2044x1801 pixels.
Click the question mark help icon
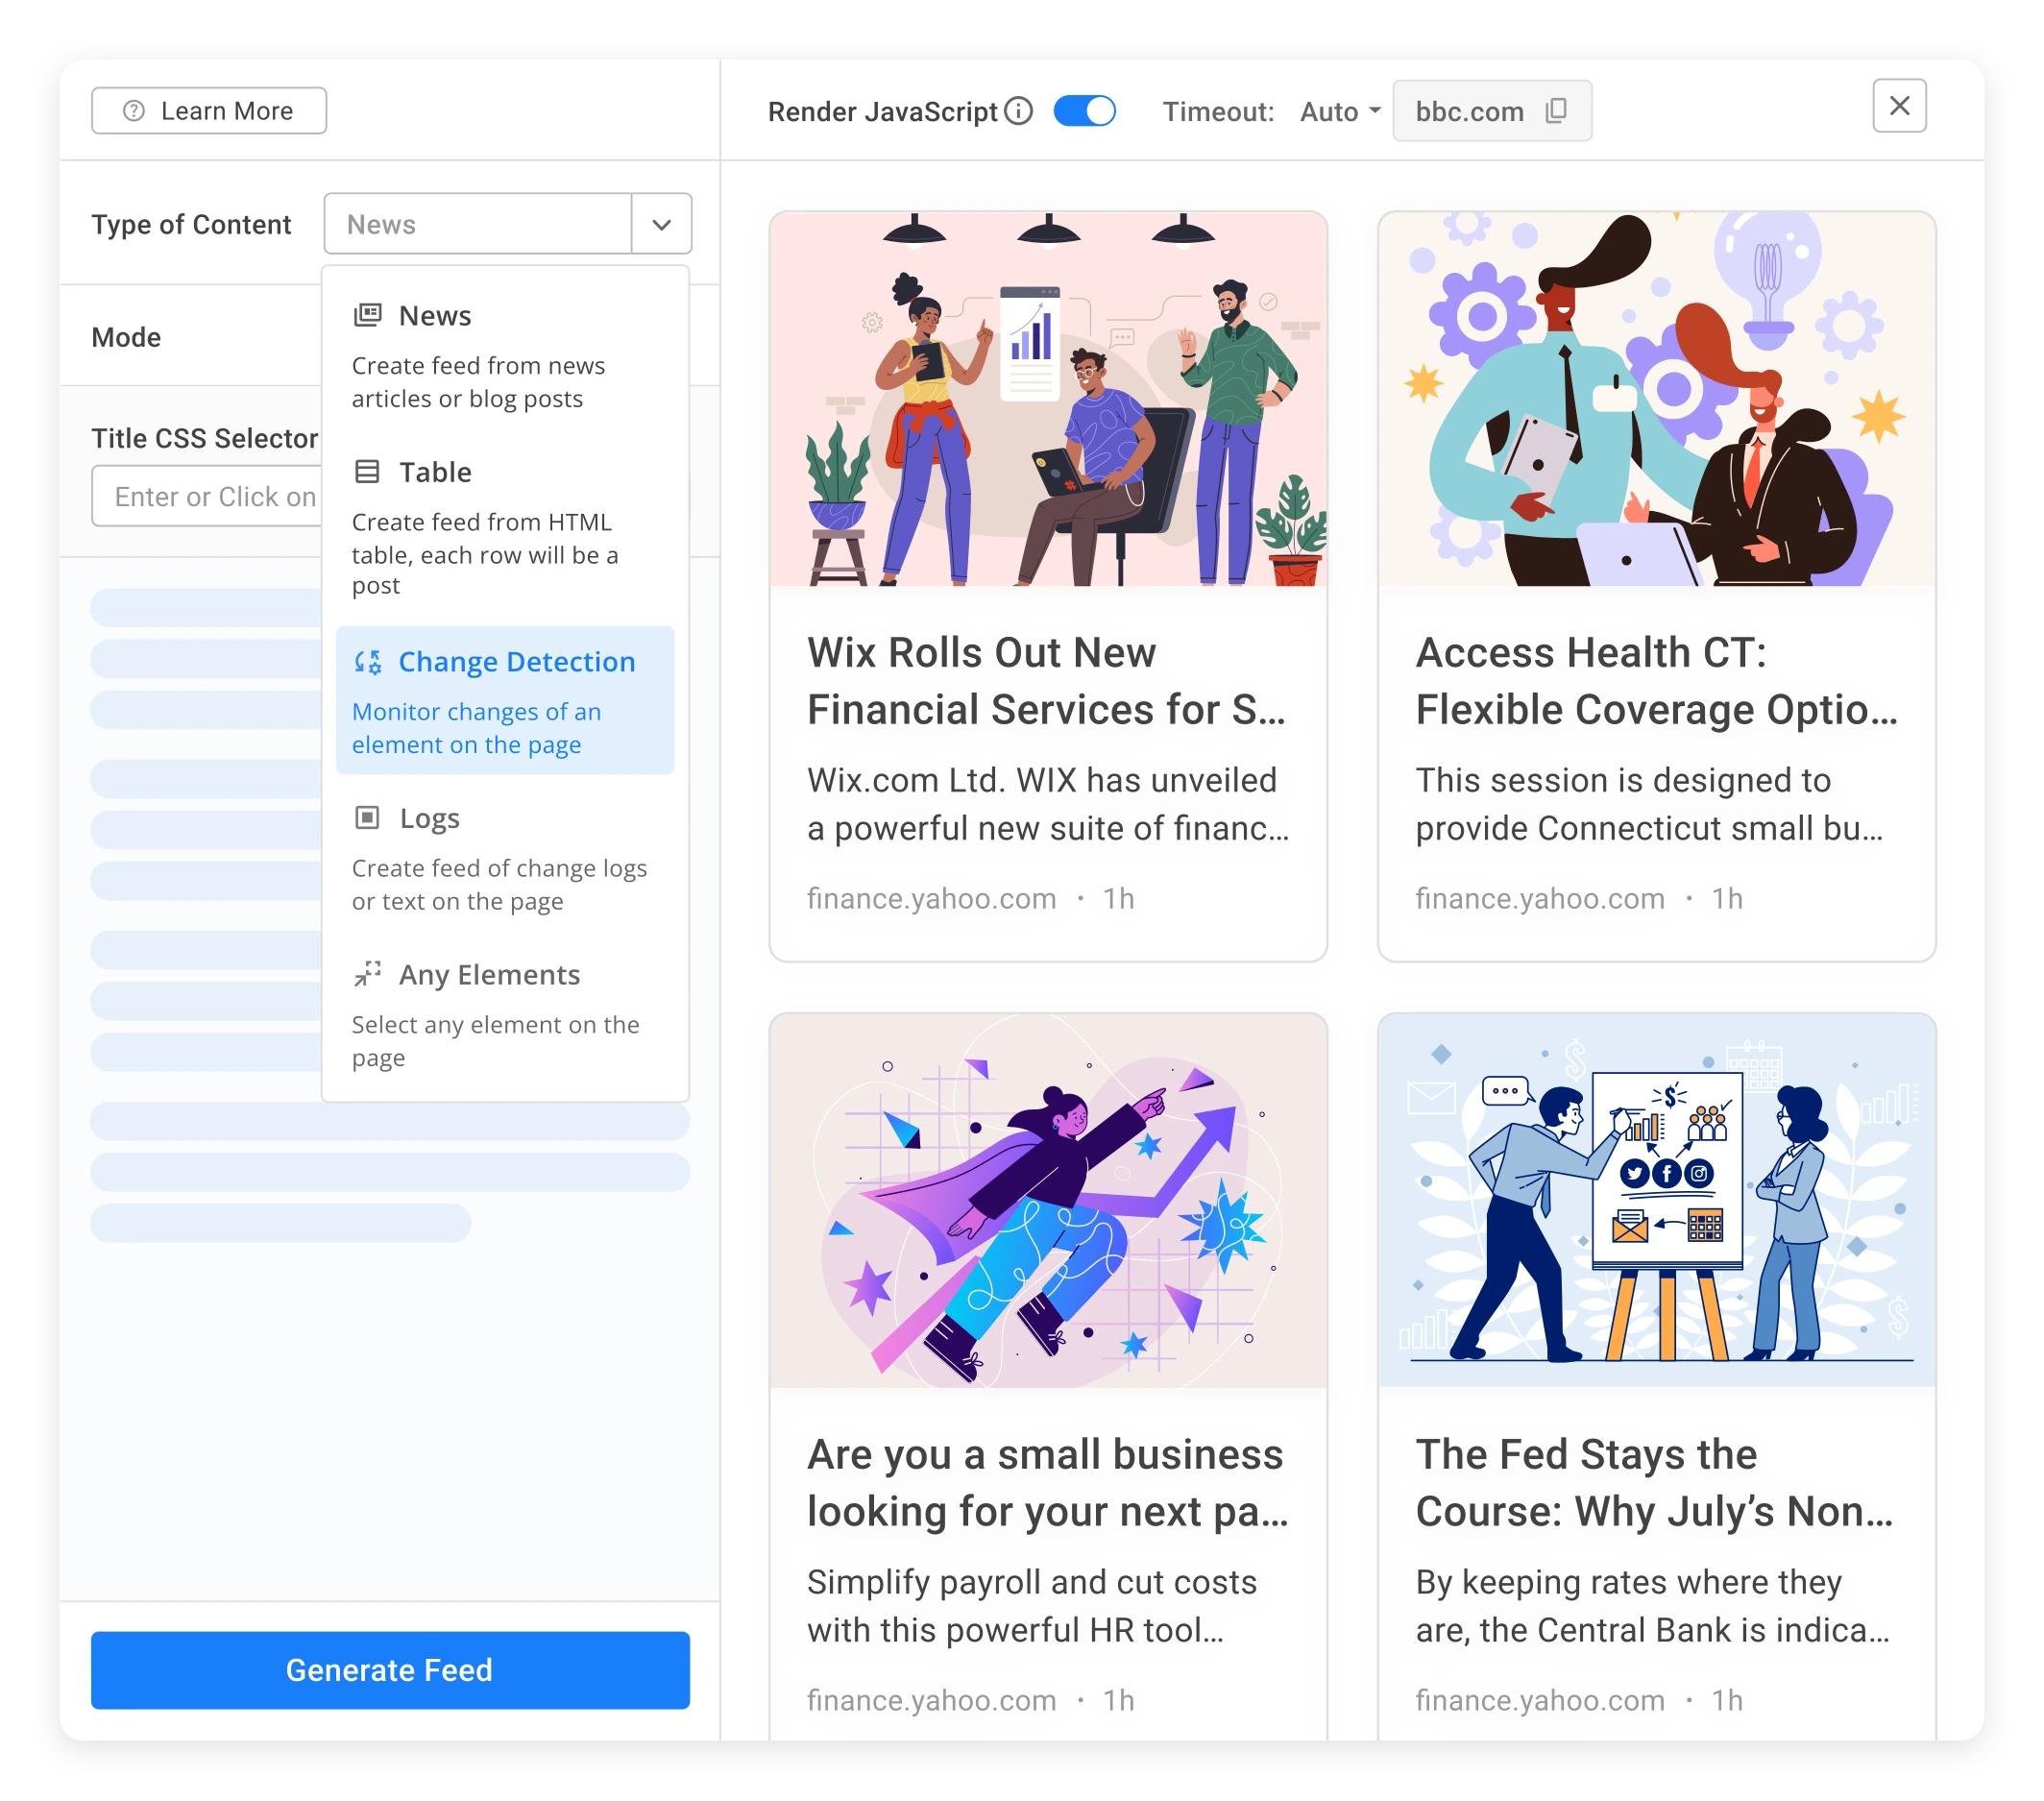pos(134,111)
